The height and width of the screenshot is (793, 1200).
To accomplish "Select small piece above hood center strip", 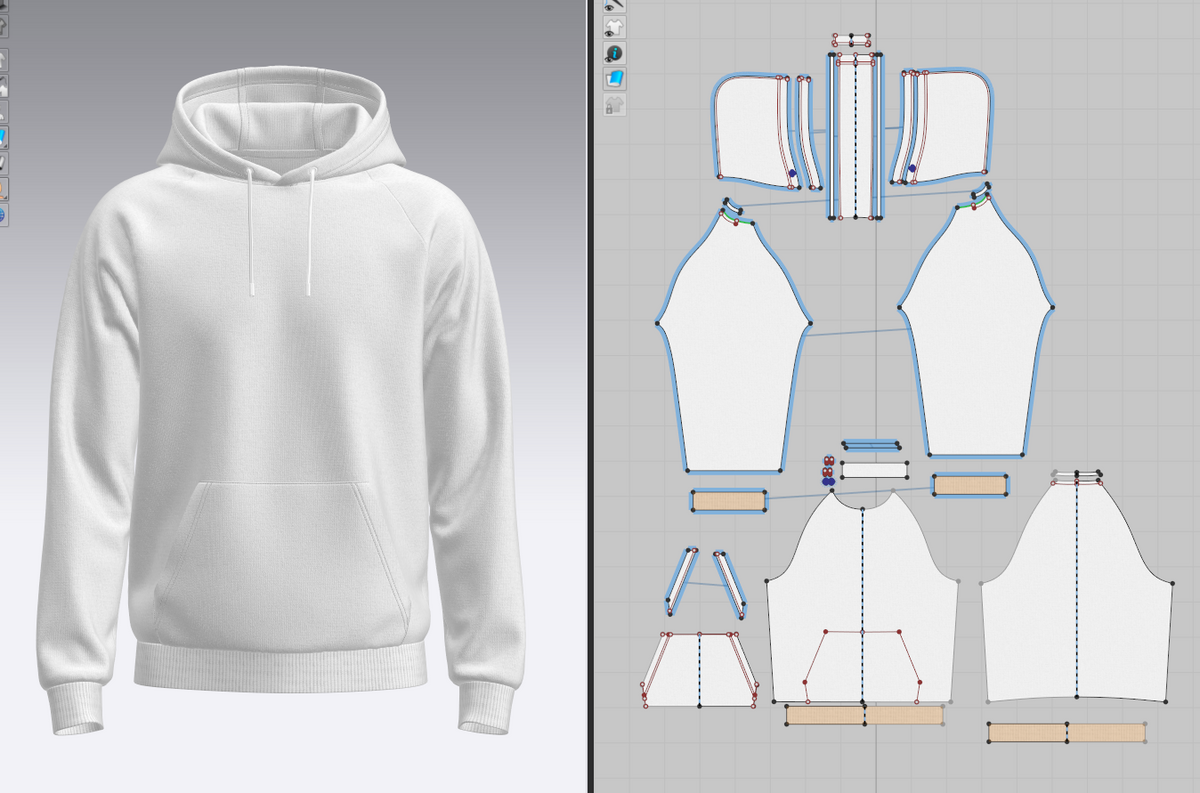I will 852,40.
